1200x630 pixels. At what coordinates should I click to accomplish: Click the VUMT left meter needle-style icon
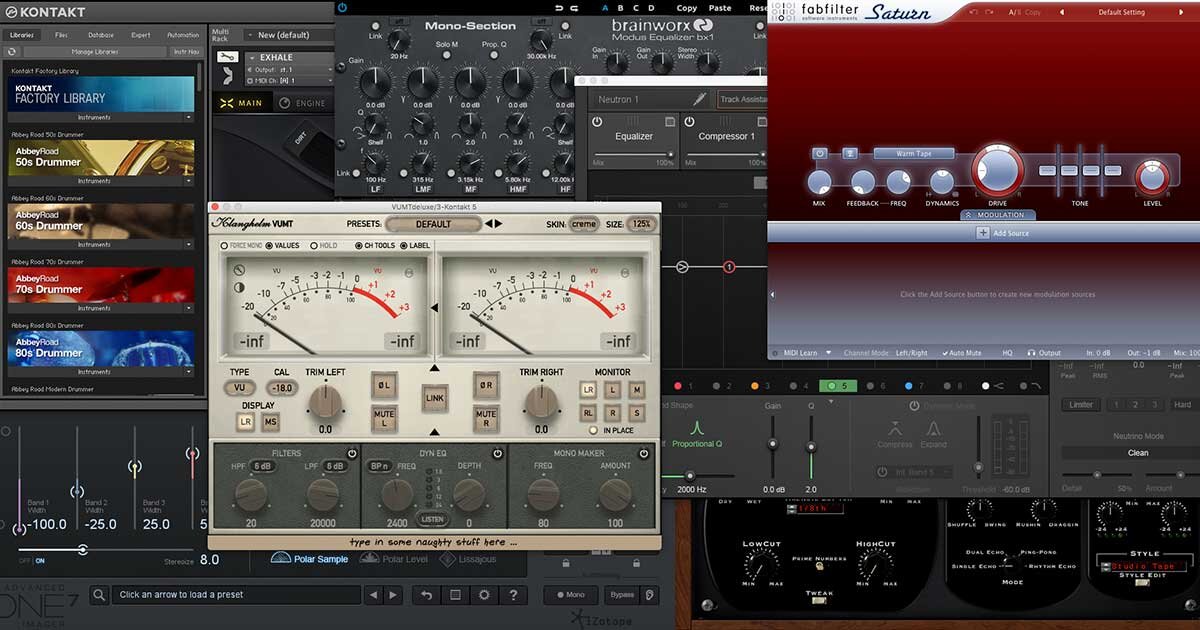pyautogui.click(x=240, y=269)
